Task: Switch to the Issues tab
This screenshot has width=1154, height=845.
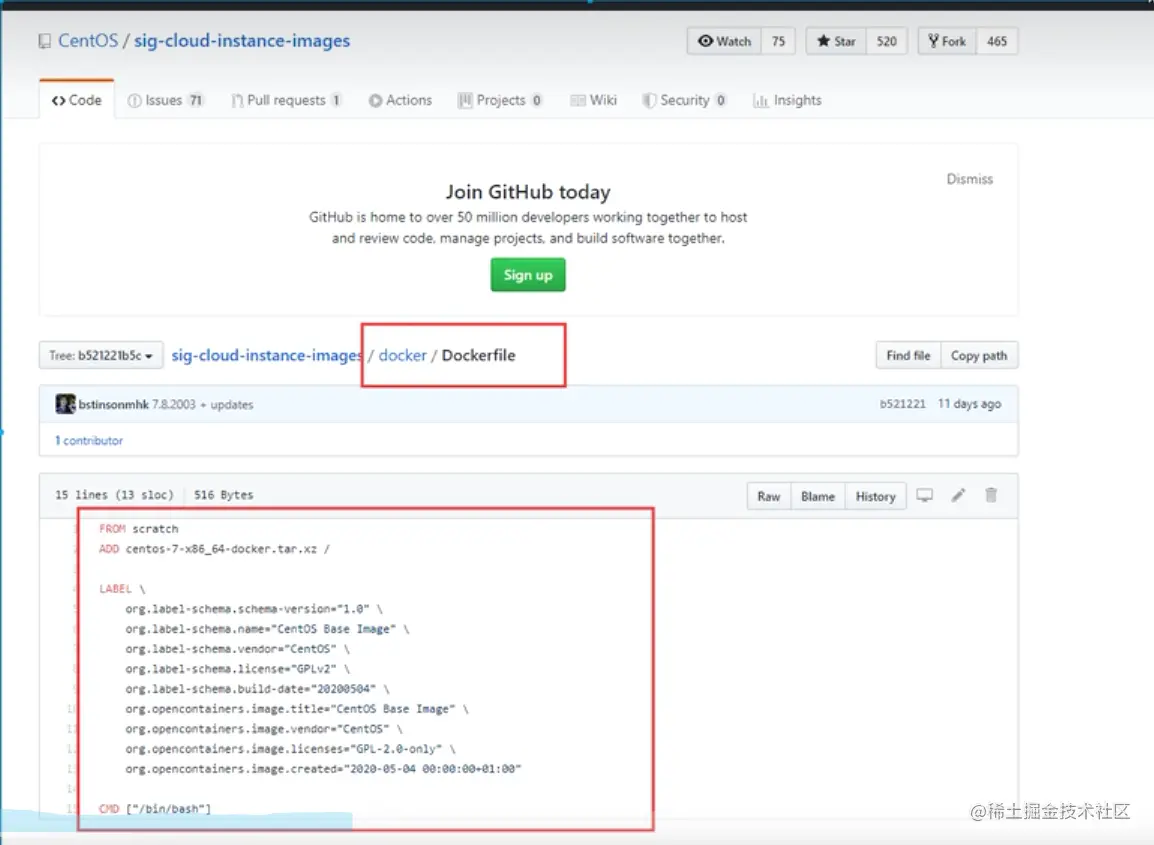Action: click(165, 100)
